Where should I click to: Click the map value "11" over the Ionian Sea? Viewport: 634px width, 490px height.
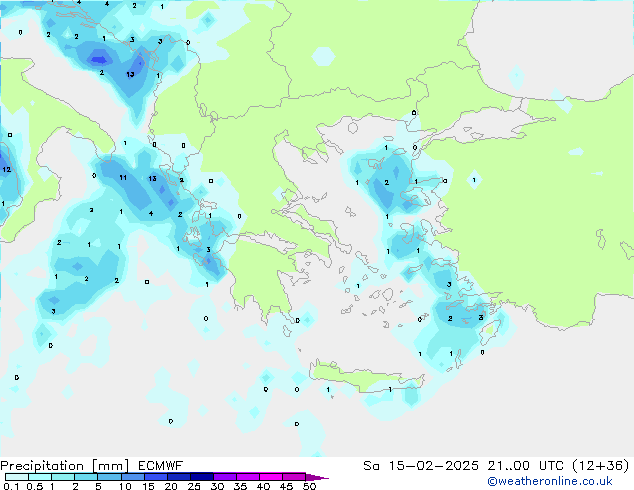pyautogui.click(x=123, y=177)
